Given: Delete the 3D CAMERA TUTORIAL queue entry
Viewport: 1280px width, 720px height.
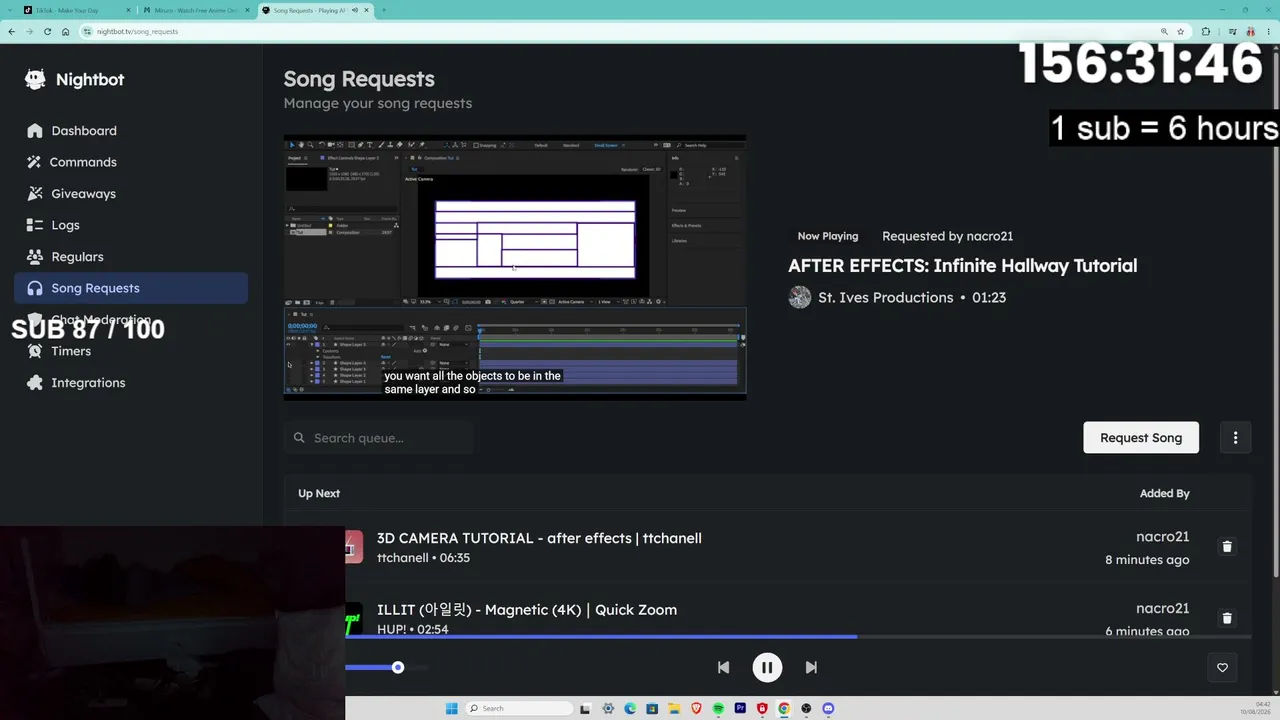Looking at the screenshot, I should pyautogui.click(x=1227, y=547).
